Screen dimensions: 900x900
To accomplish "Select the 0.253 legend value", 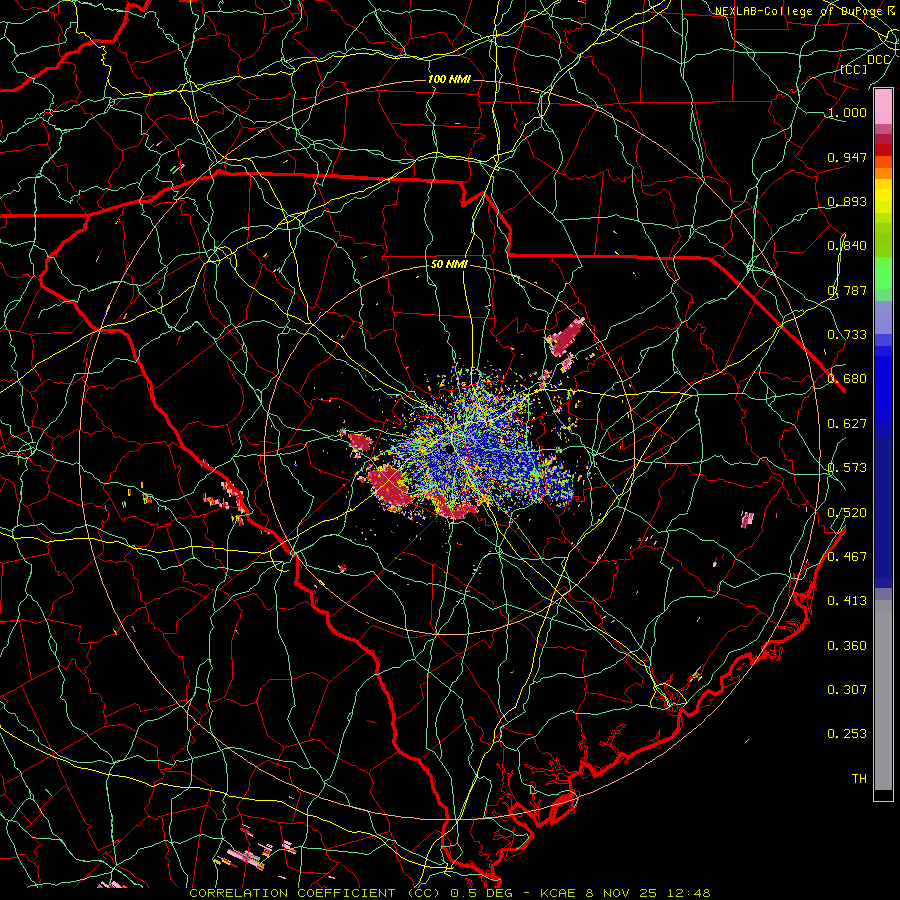I will click(847, 734).
